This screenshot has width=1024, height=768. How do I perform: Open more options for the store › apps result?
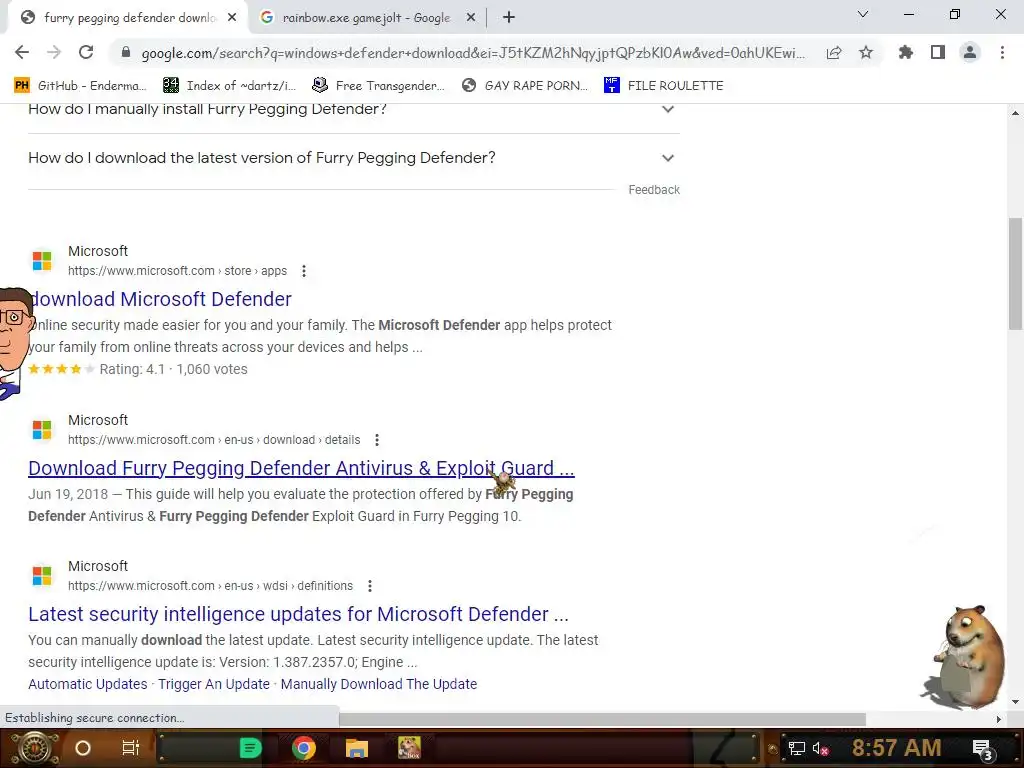click(x=304, y=271)
